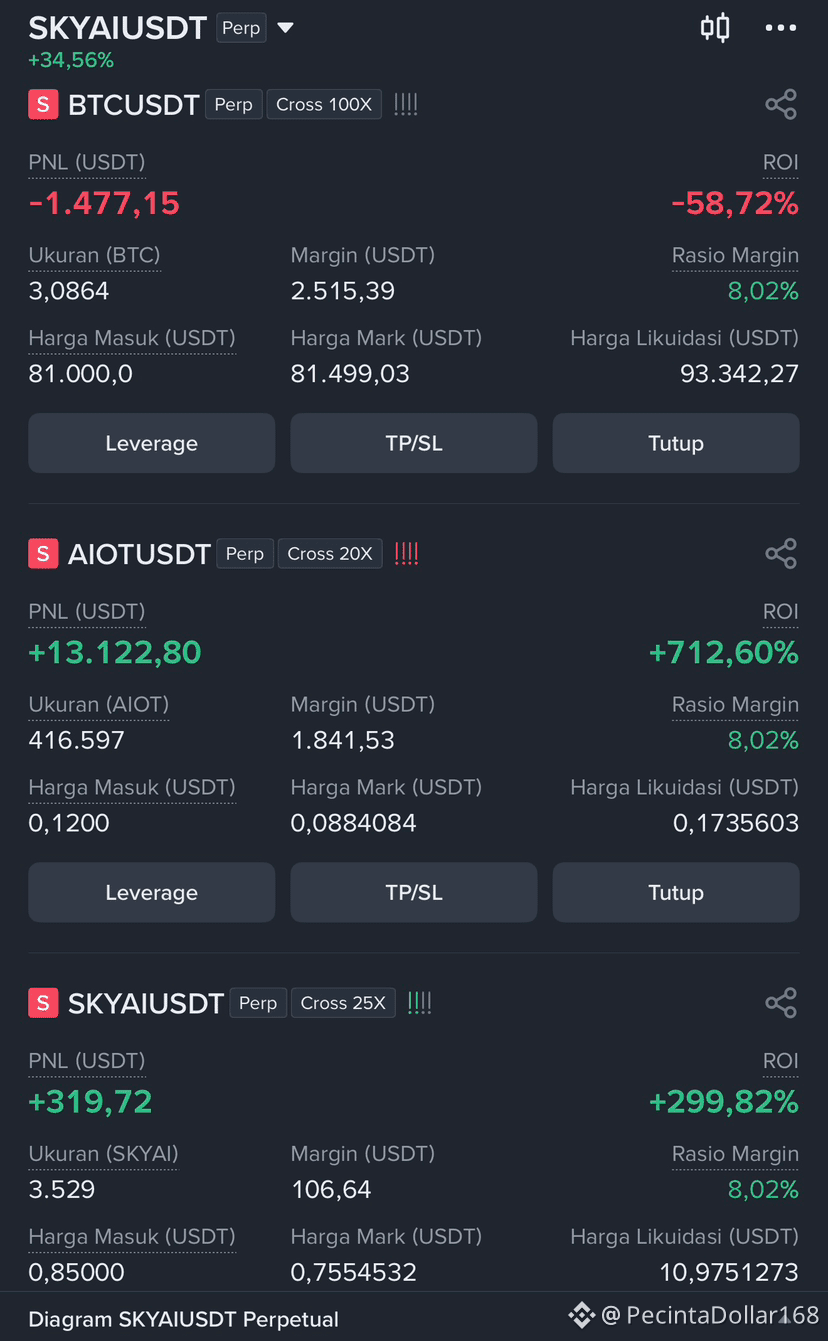Tutup (close) the BTCUSDT position
Viewport: 828px width, 1341px height.
pos(676,443)
